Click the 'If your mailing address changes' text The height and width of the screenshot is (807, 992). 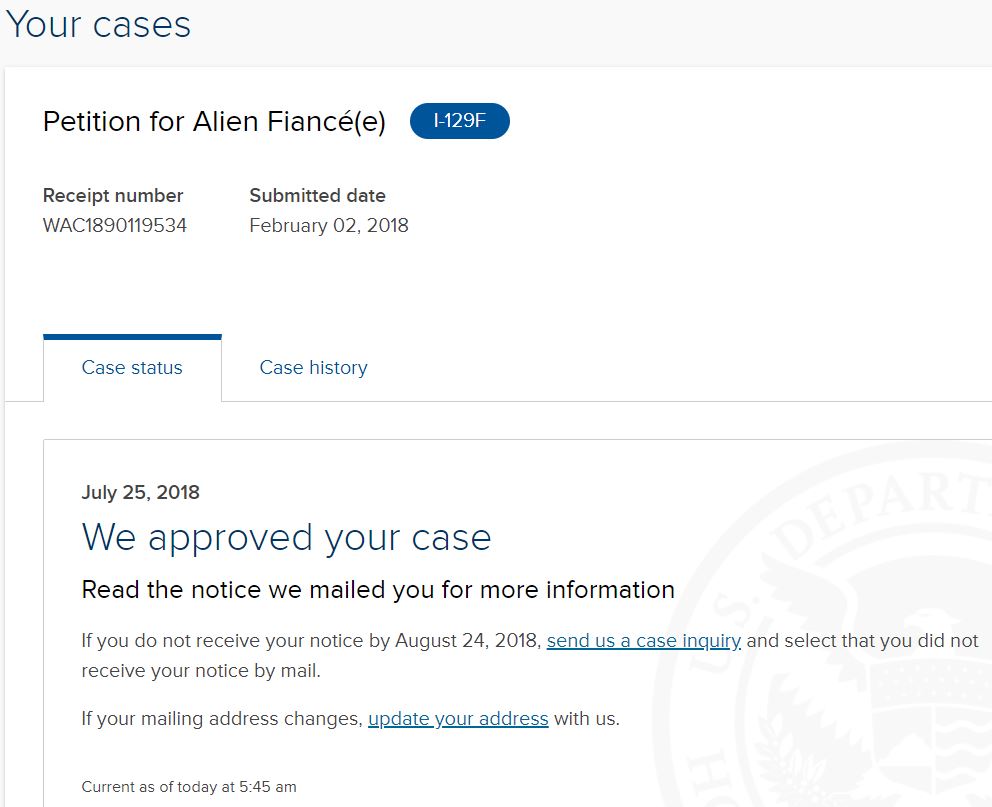pos(222,718)
